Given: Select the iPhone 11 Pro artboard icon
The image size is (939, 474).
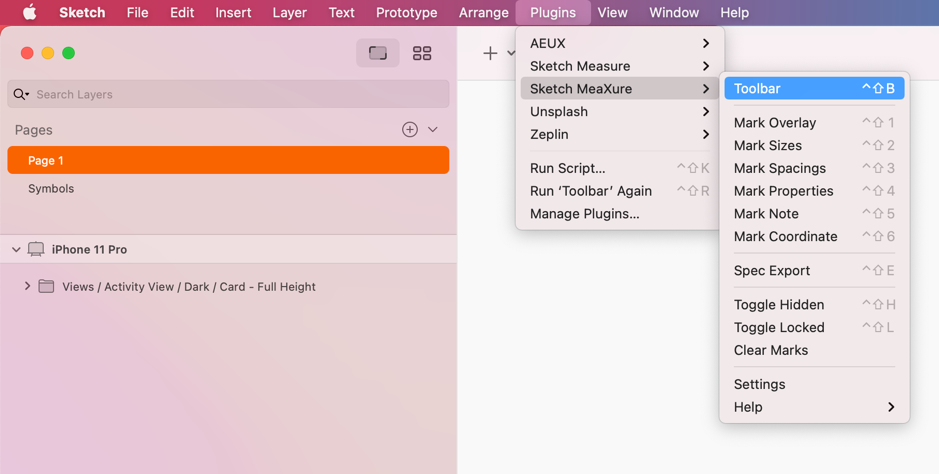Looking at the screenshot, I should pos(36,250).
